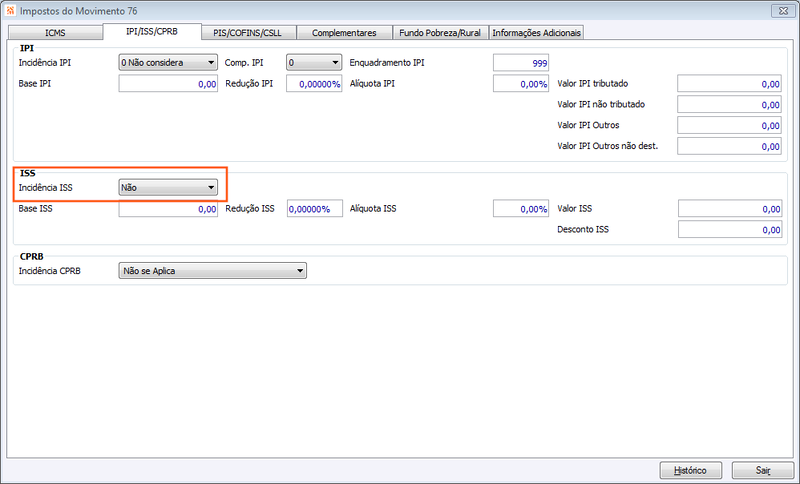The height and width of the screenshot is (484, 800).
Task: Select the Alíquota IPI field
Action: pyautogui.click(x=521, y=84)
